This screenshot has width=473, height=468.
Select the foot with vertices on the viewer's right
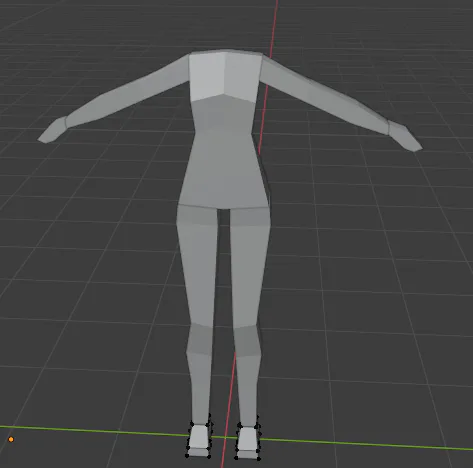(x=248, y=442)
